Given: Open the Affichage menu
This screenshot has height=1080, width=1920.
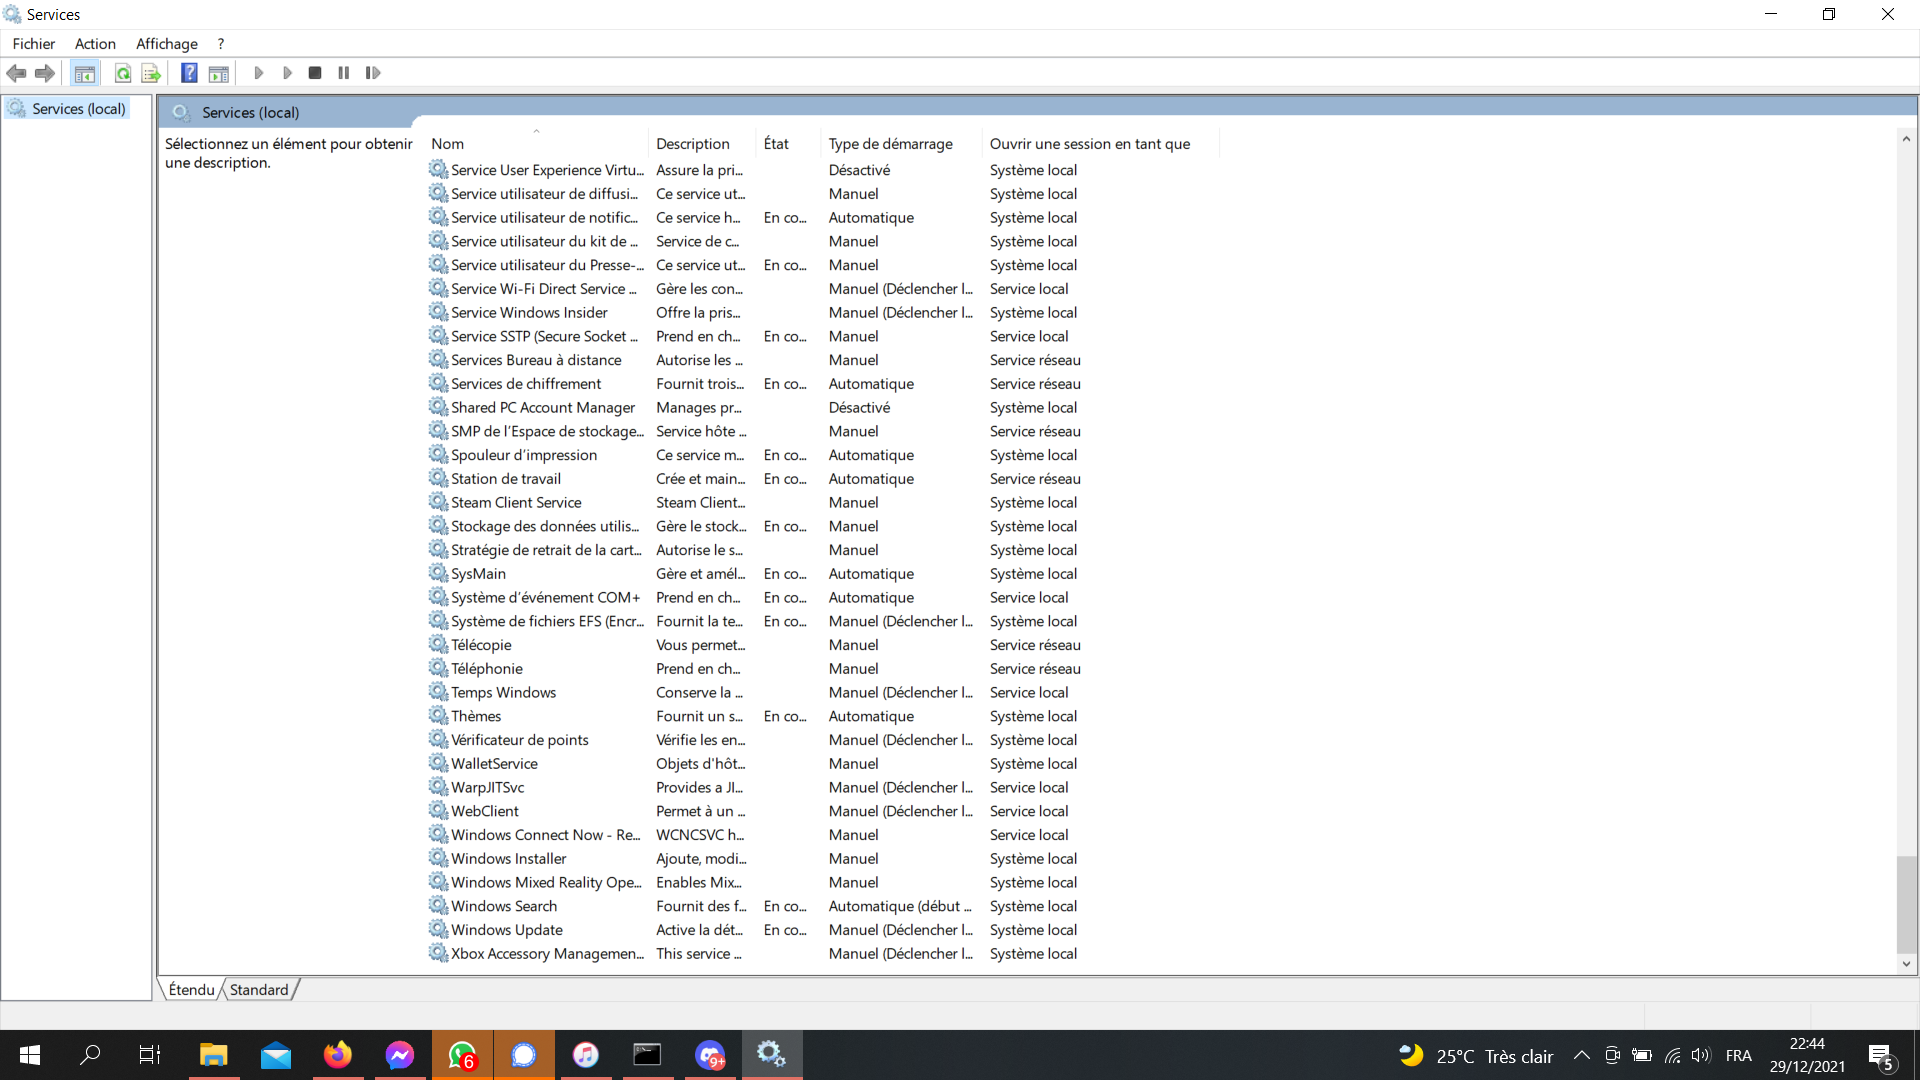Looking at the screenshot, I should click(166, 44).
